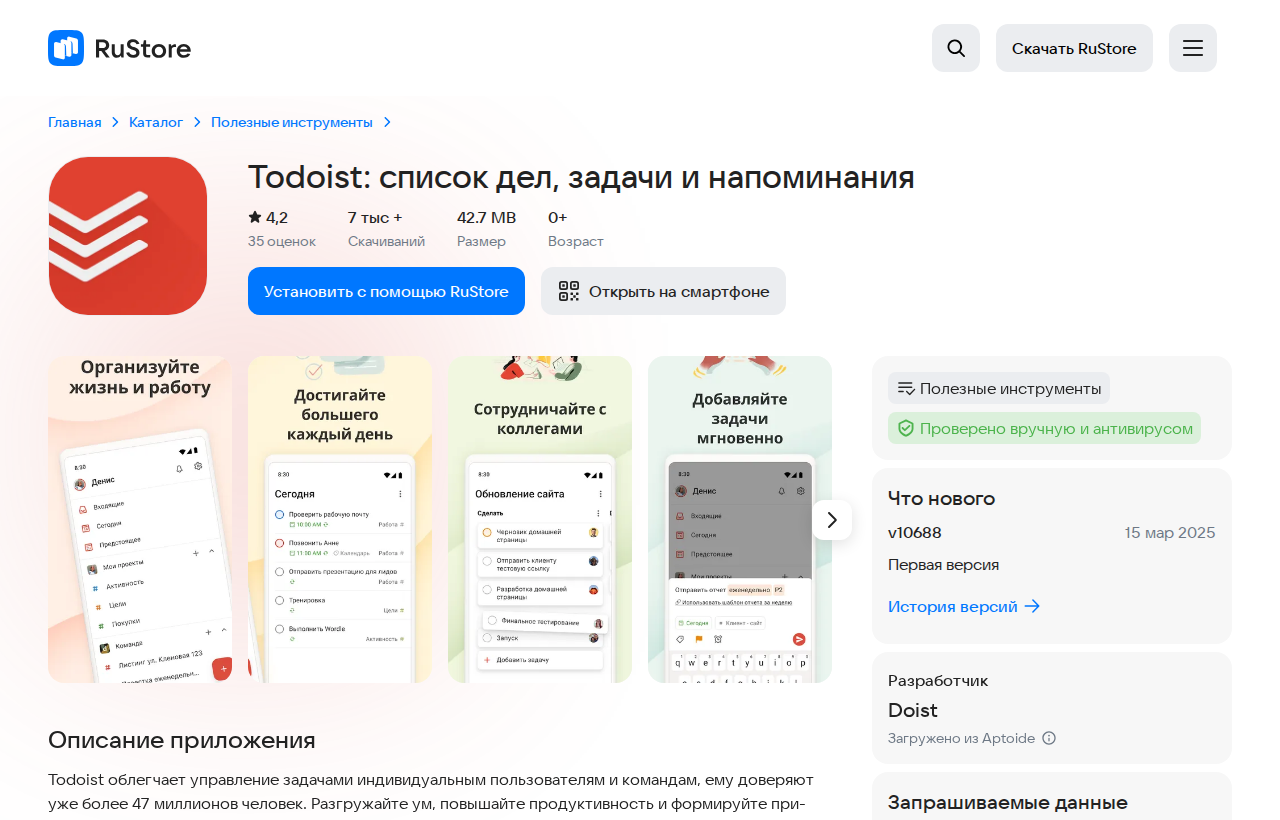This screenshot has height=820, width=1280.
Task: Click 'Проверено вручную и антивирусом' badge
Action: tap(1044, 428)
